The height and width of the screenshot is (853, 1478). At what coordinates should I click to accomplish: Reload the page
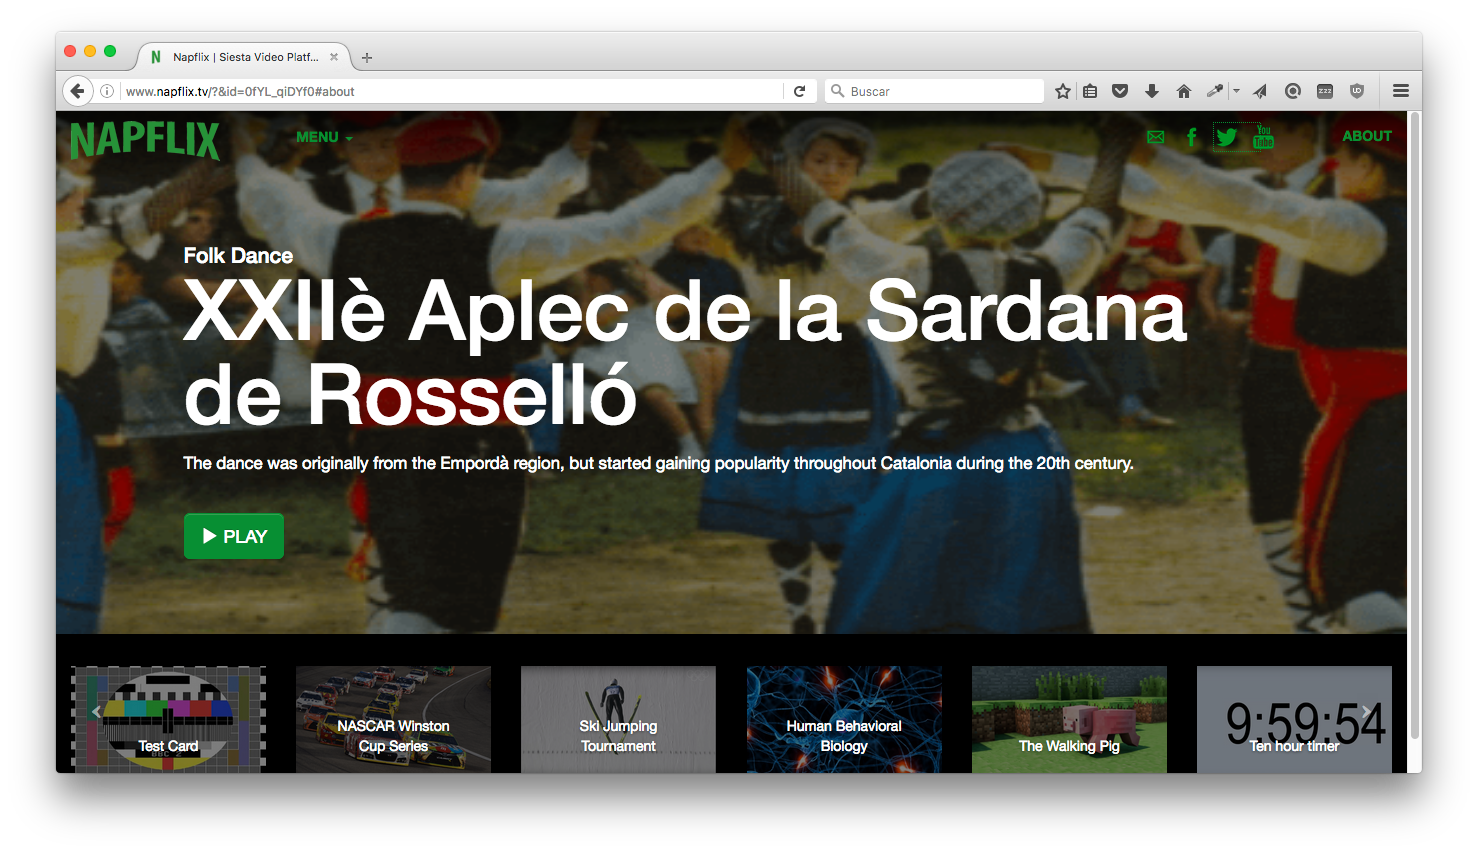tap(800, 91)
